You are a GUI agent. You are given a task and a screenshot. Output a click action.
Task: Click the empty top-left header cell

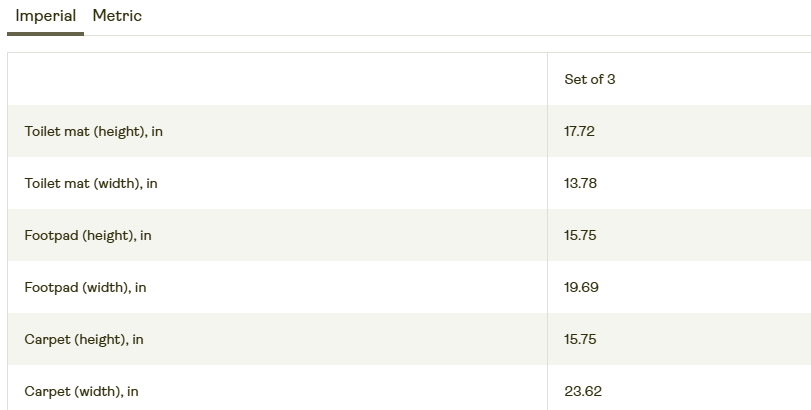click(x=277, y=79)
